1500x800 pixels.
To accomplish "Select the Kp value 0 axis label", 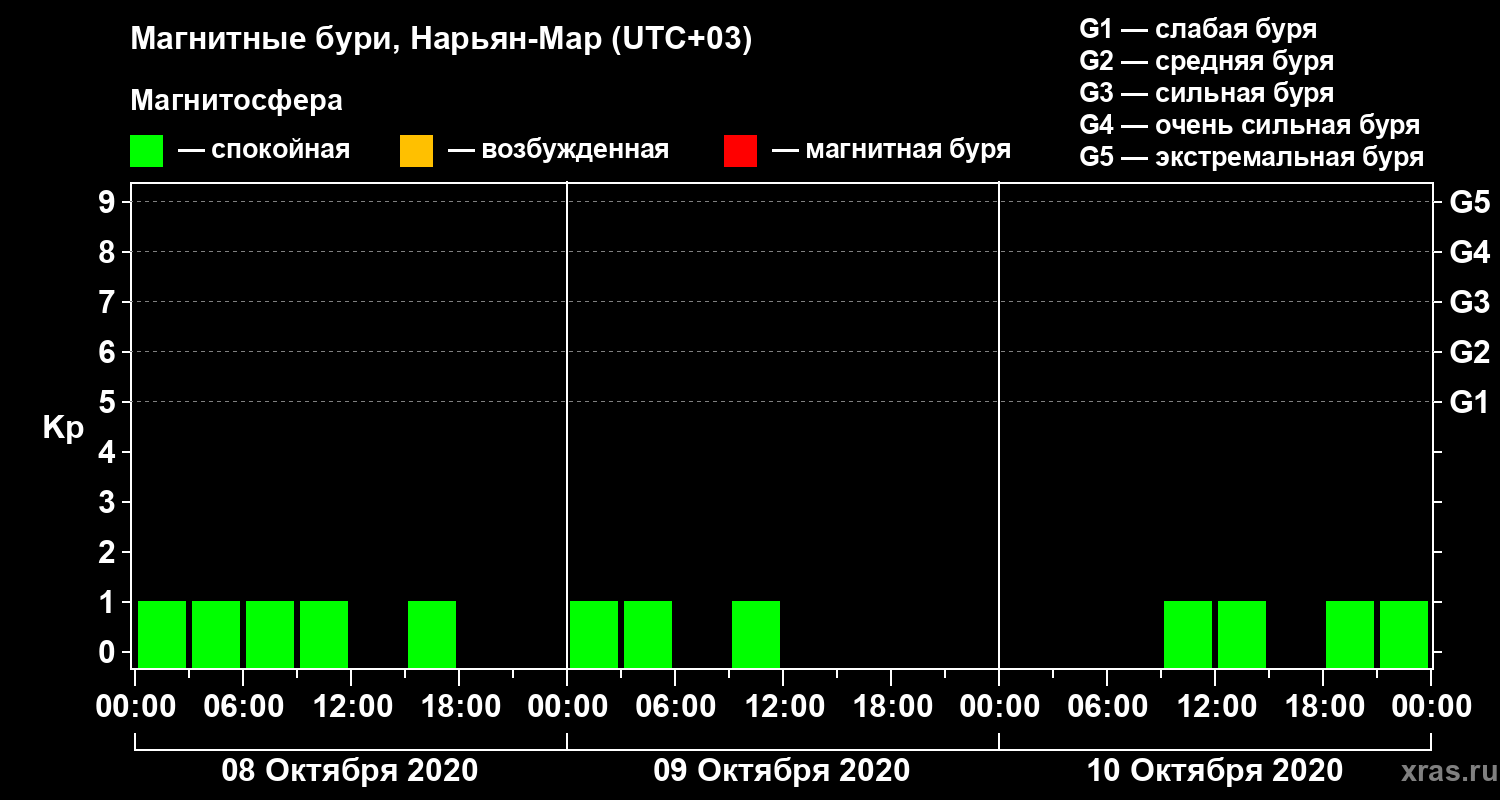I will click(109, 652).
